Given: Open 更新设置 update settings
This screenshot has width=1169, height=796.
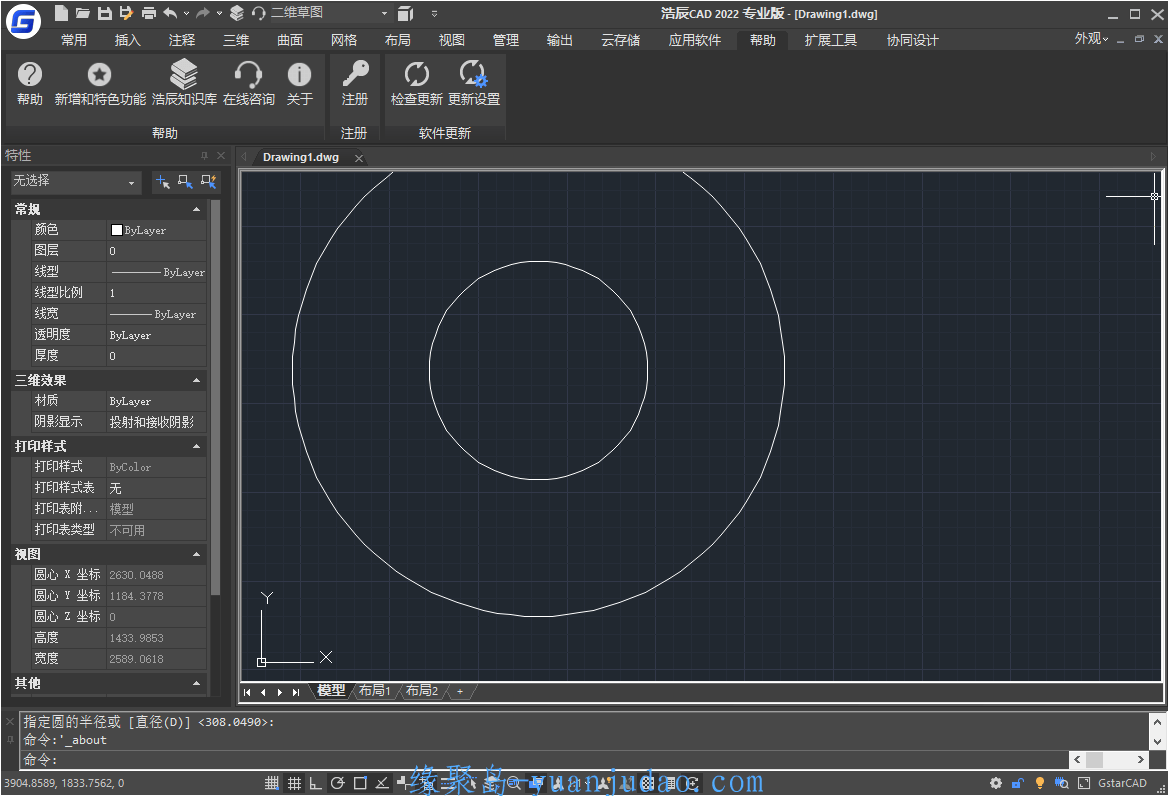Looking at the screenshot, I should 473,83.
